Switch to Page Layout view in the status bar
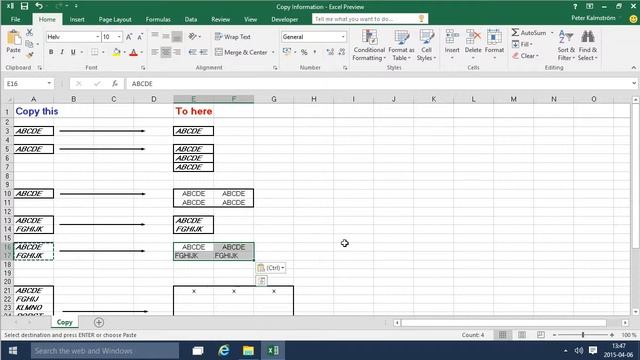This screenshot has height=360, width=640. tap(522, 335)
